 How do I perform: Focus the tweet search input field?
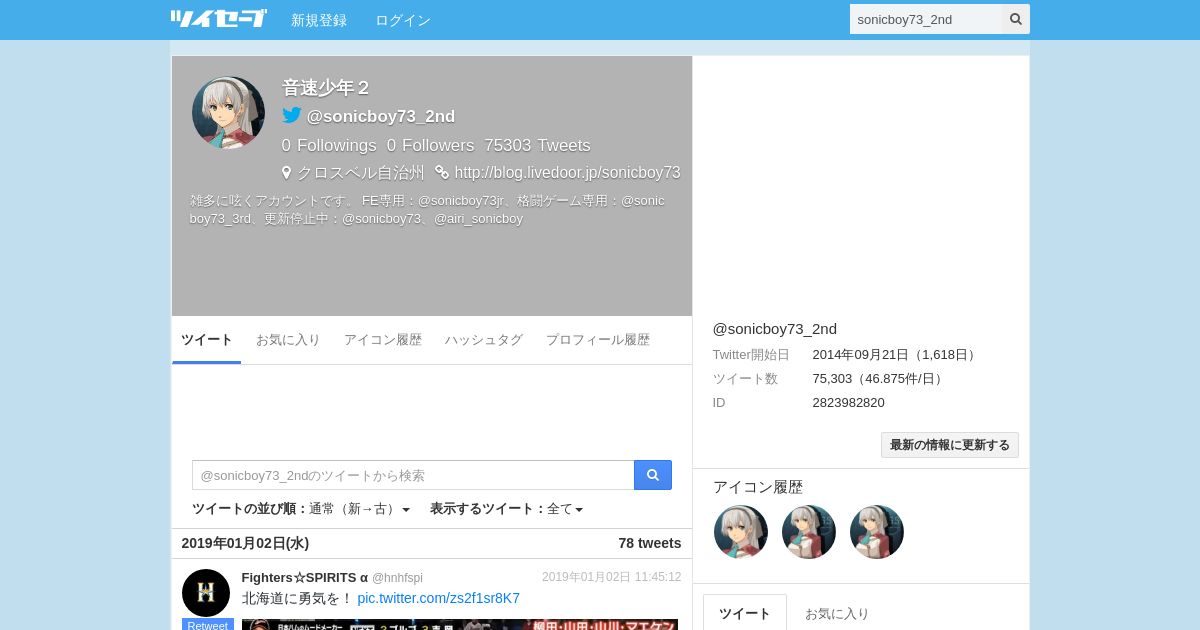(413, 475)
